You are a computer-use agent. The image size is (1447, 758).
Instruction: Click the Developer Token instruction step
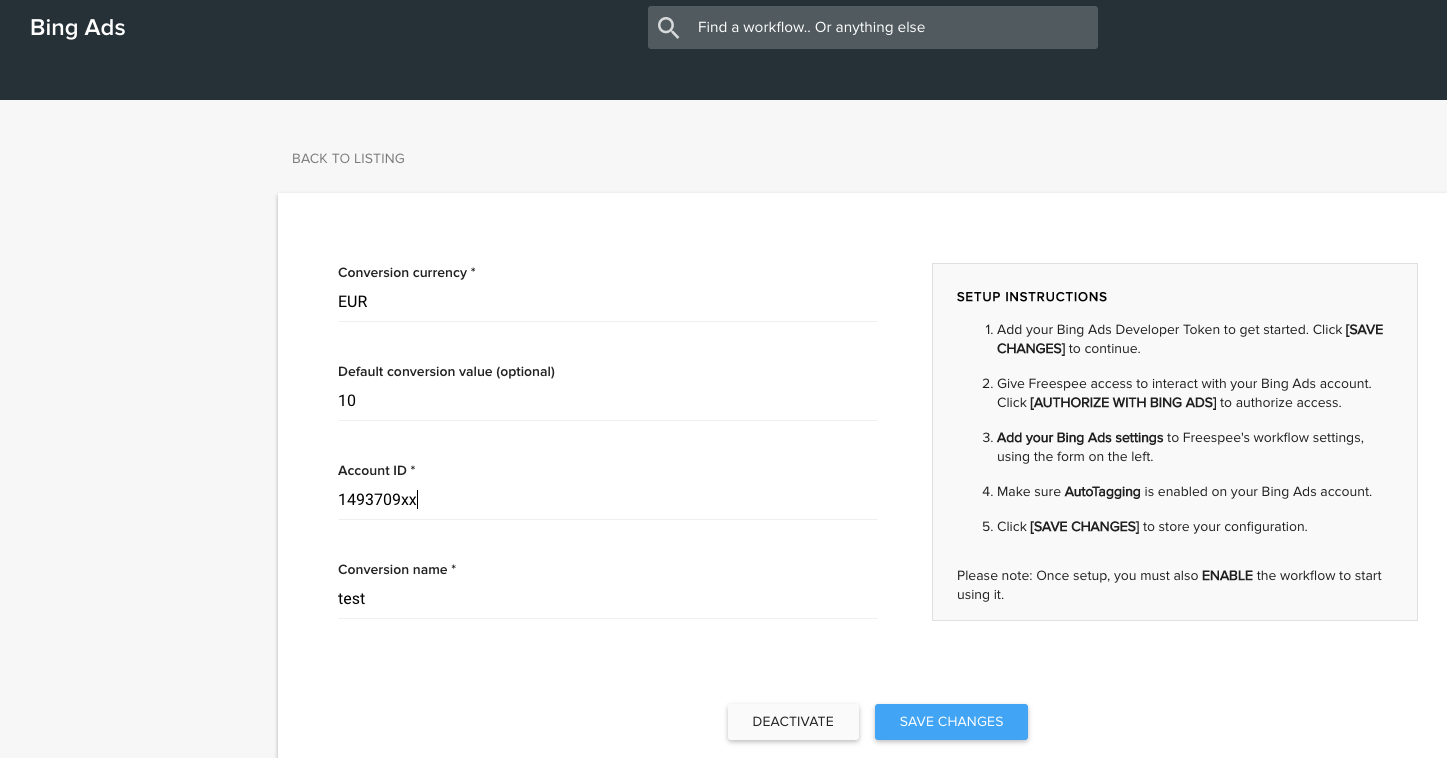pos(1190,339)
